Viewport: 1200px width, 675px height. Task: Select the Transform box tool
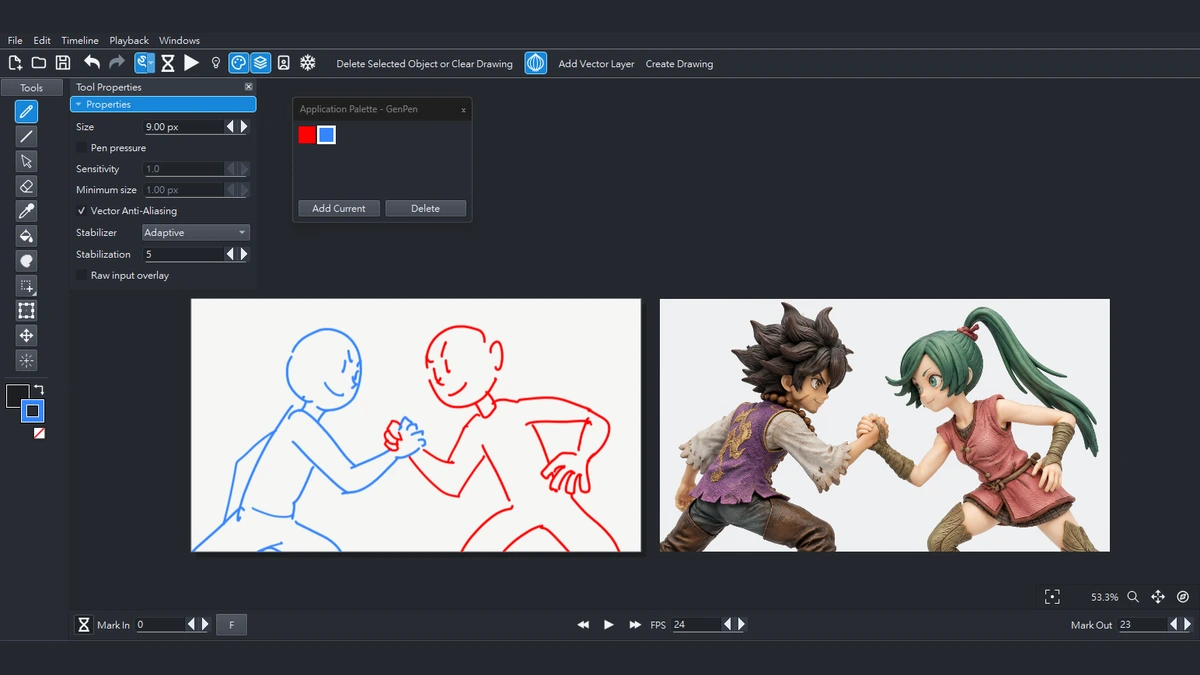27,311
